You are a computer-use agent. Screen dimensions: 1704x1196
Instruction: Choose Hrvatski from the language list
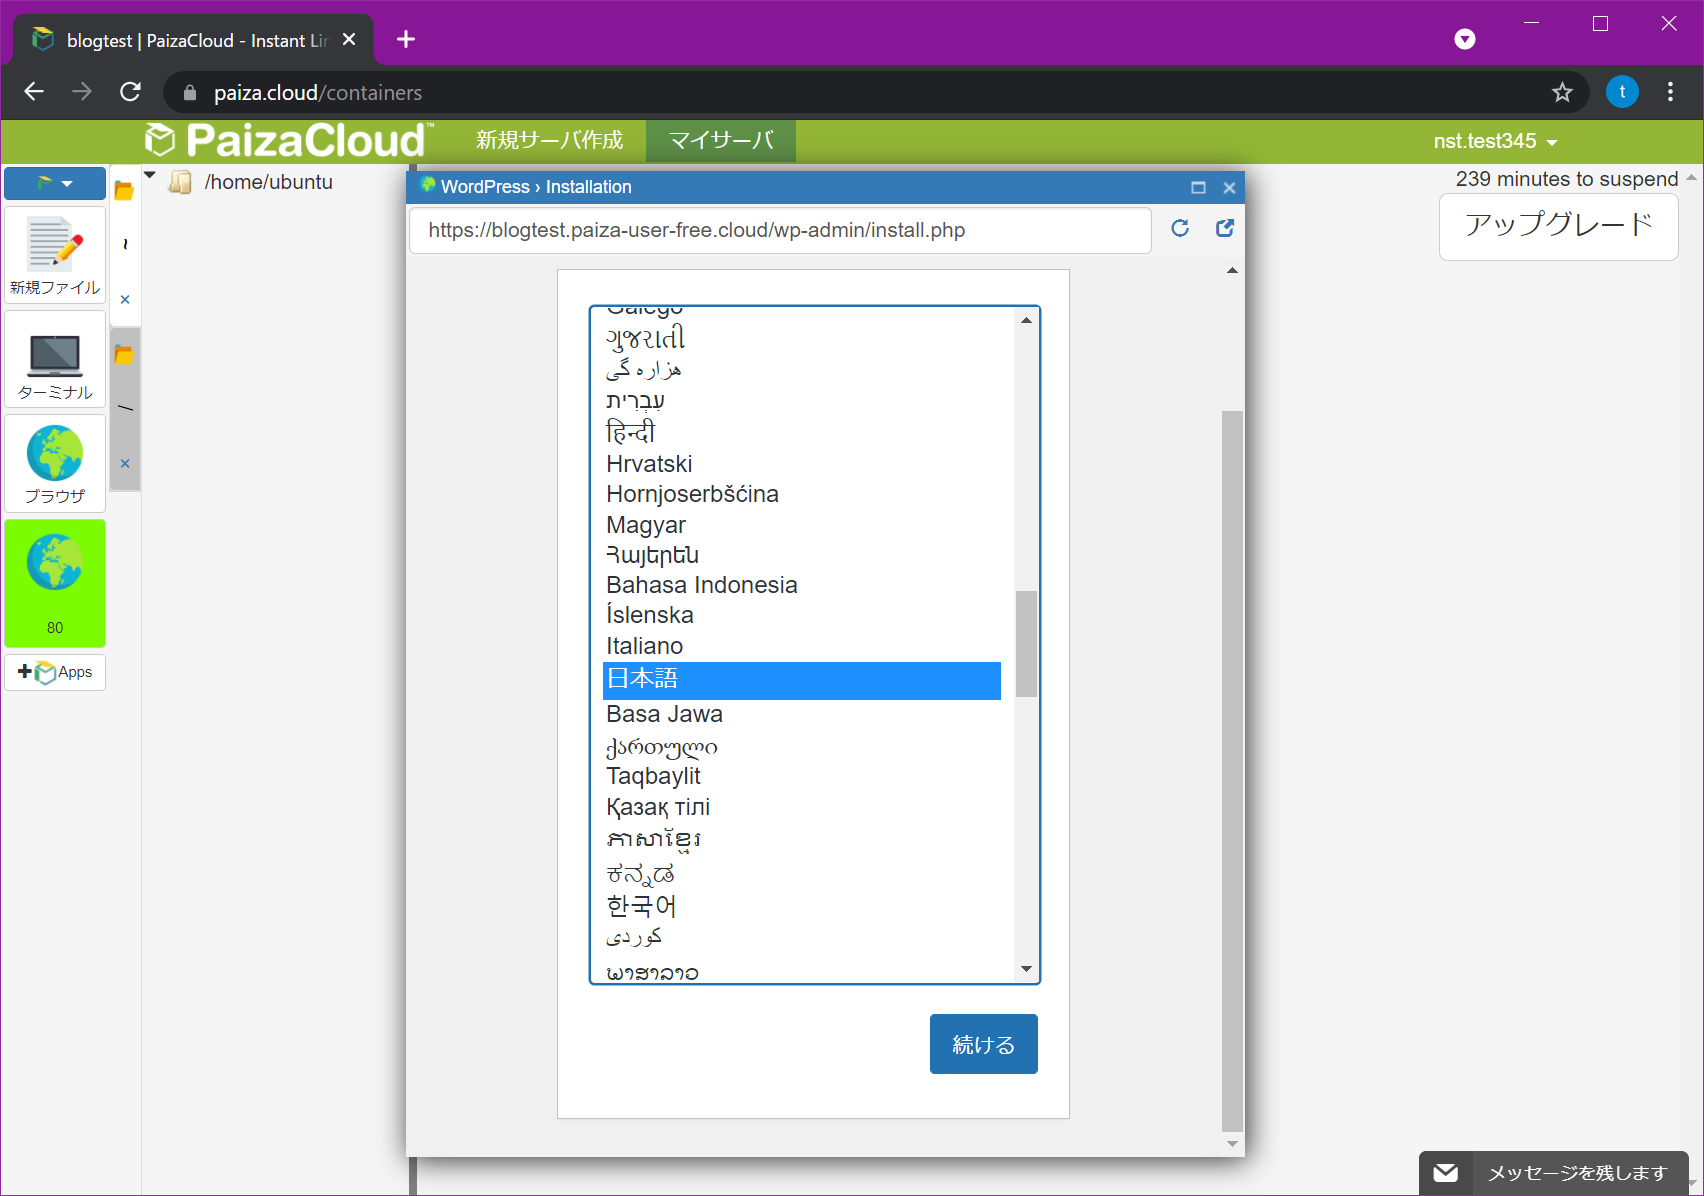click(x=802, y=464)
